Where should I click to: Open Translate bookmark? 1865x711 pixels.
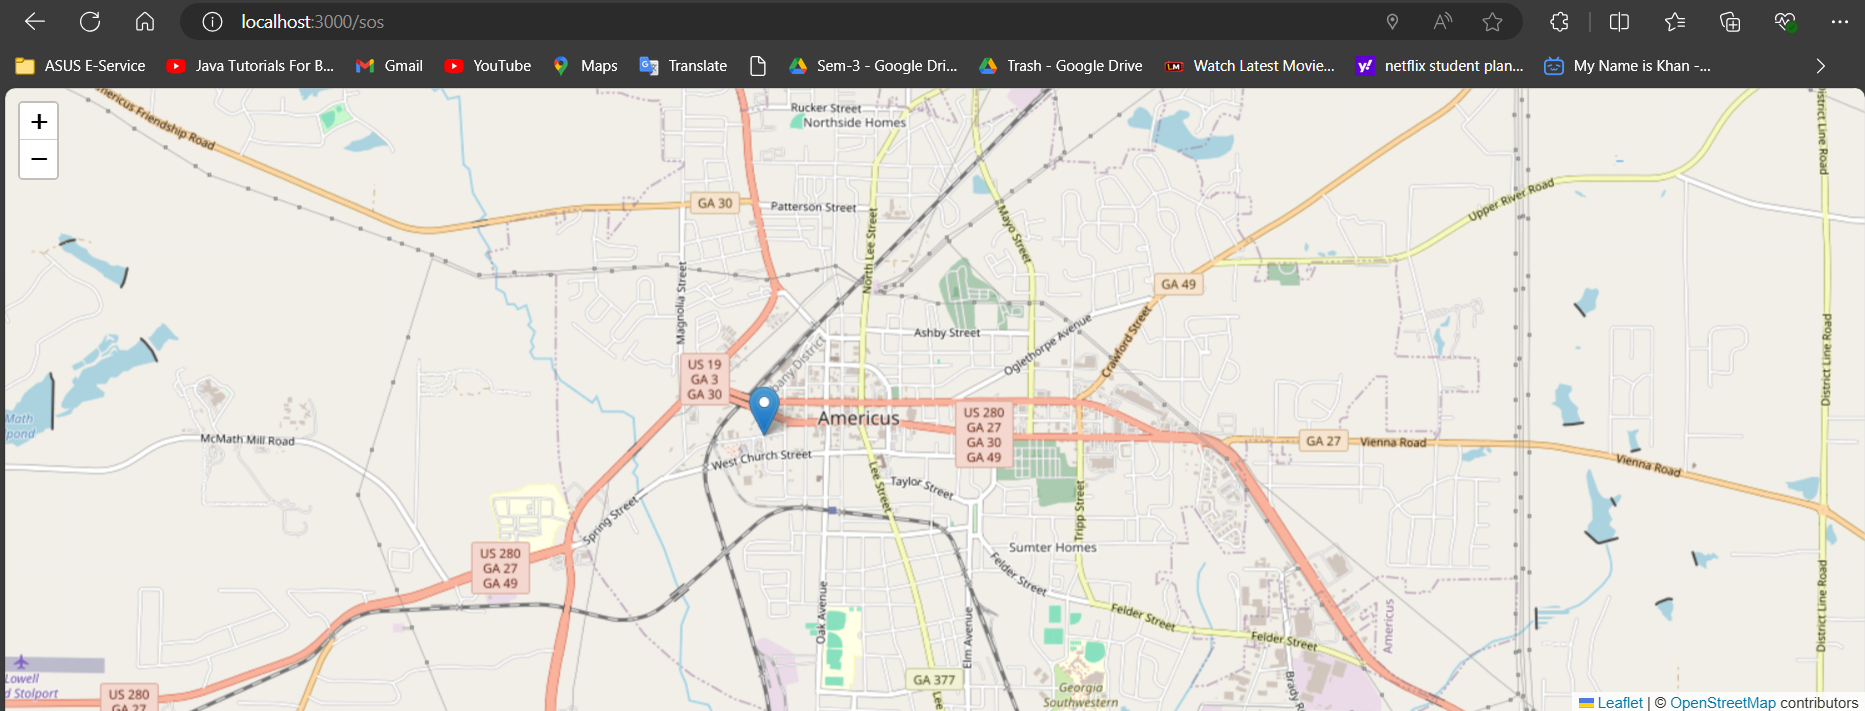click(683, 66)
